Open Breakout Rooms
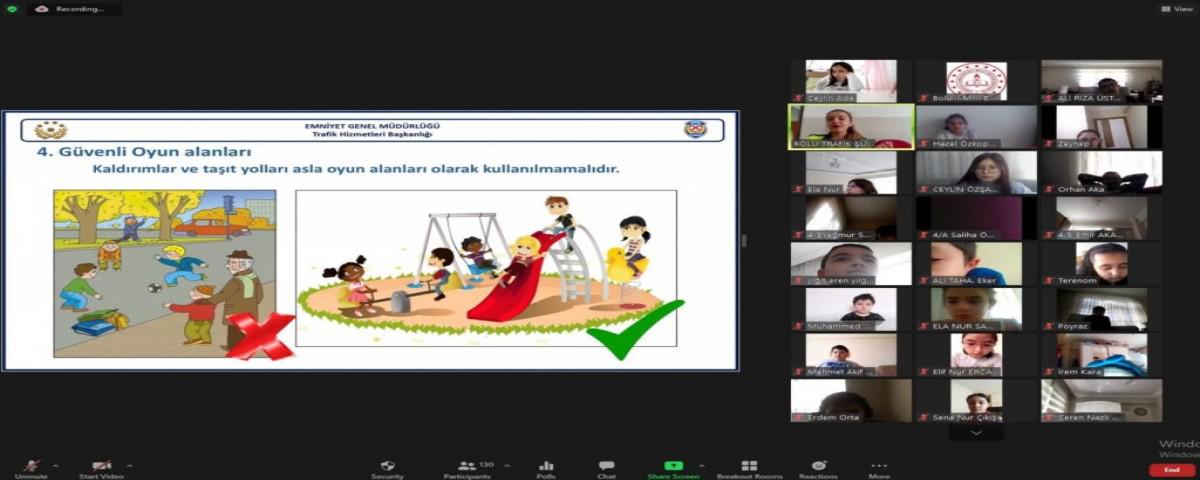The width and height of the screenshot is (1200, 480). pyautogui.click(x=749, y=466)
